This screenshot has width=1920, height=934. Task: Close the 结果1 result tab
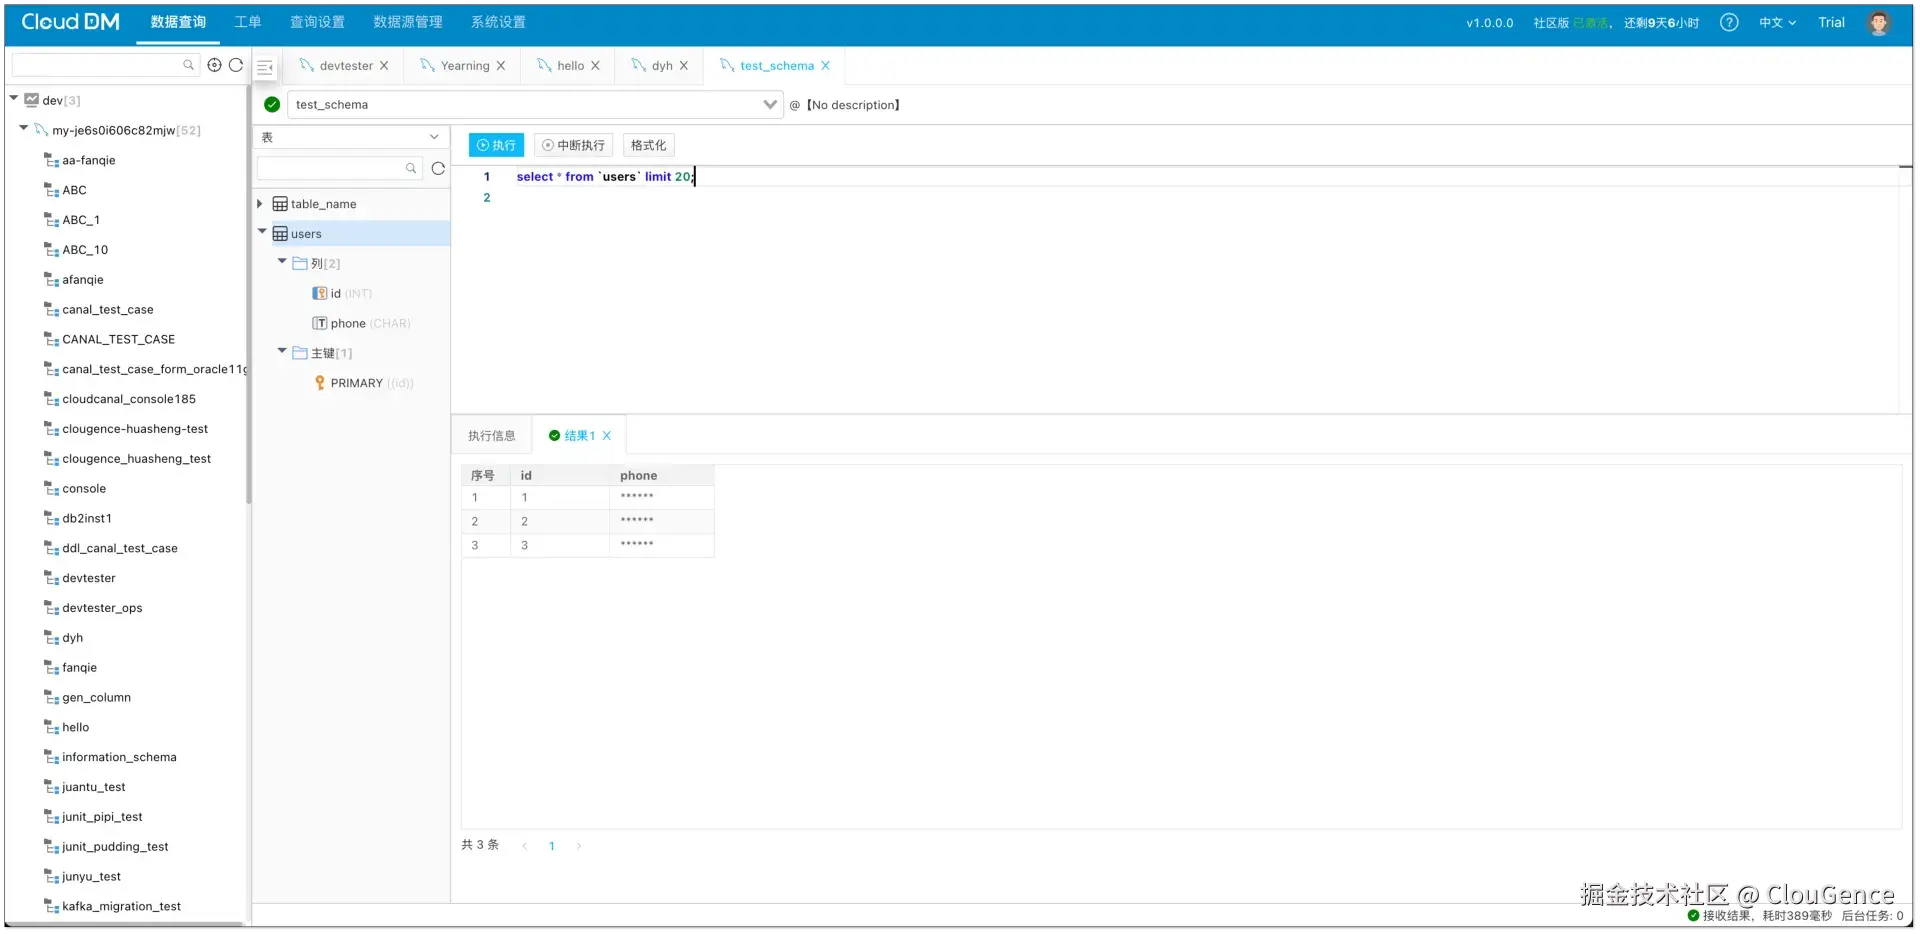pyautogui.click(x=606, y=436)
